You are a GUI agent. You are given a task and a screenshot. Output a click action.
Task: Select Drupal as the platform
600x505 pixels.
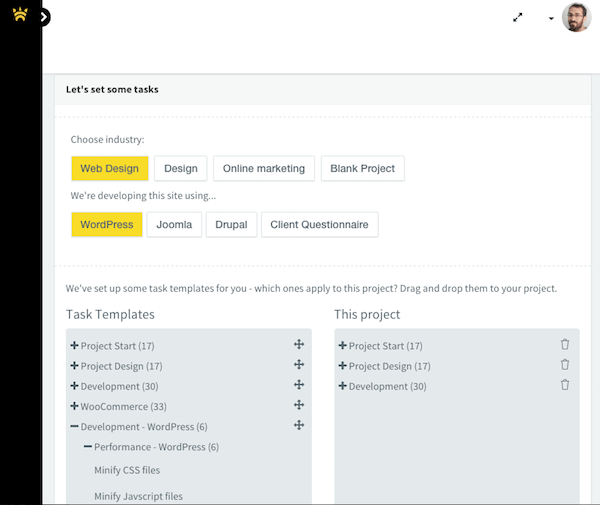[x=231, y=225]
